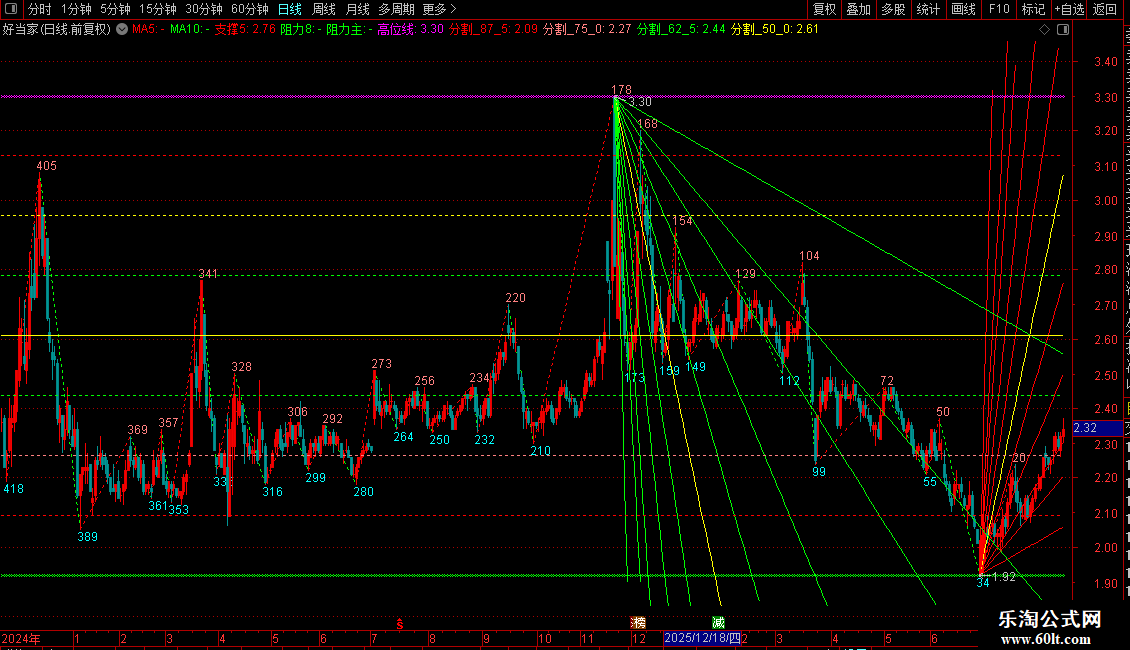Select the 月线 monthly chart tab
The height and width of the screenshot is (650, 1130).
point(357,9)
